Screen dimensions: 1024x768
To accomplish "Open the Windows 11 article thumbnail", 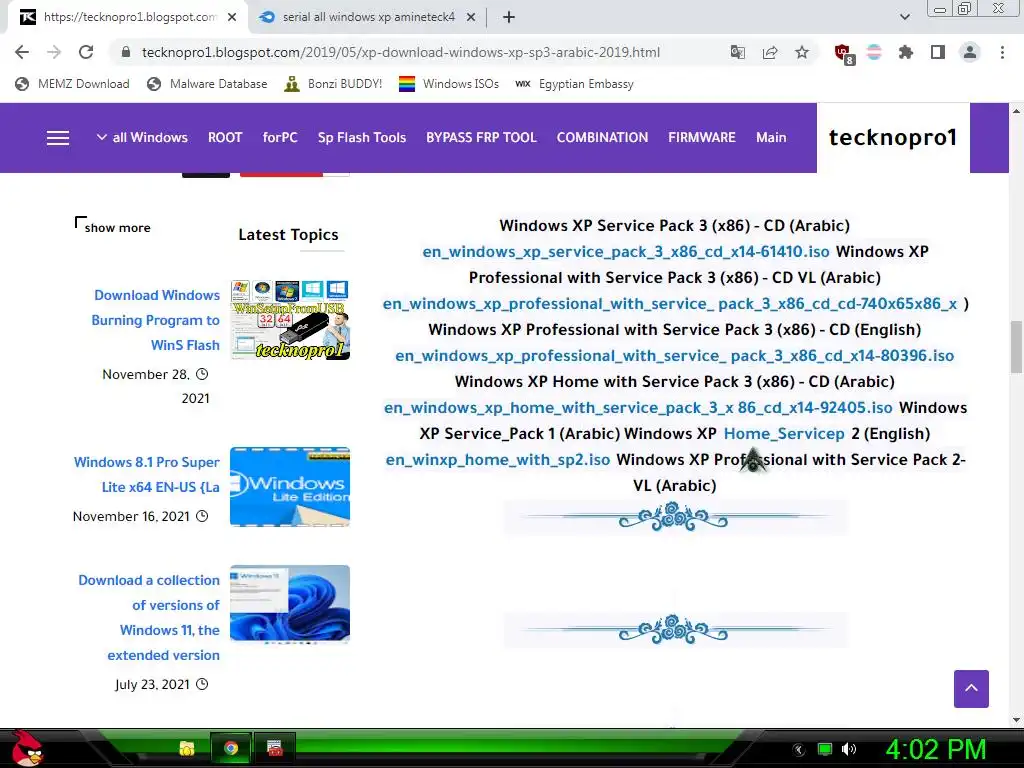I will [290, 604].
